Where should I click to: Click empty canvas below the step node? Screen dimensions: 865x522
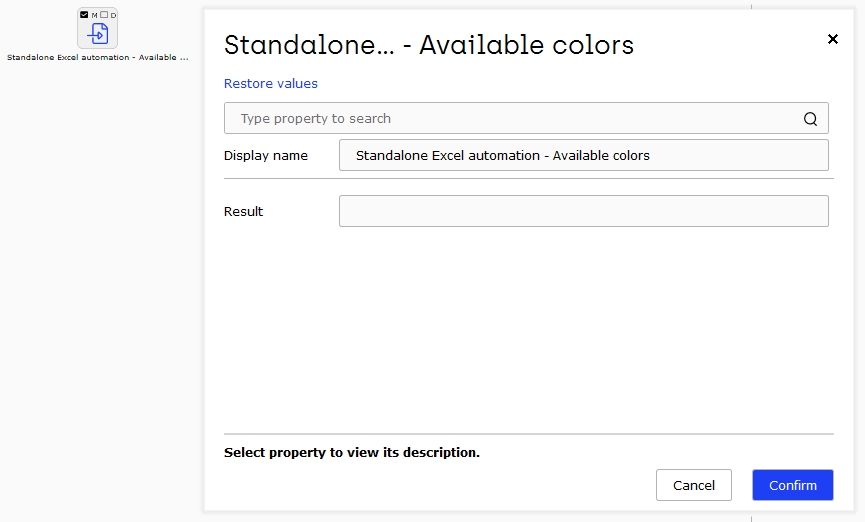click(99, 276)
